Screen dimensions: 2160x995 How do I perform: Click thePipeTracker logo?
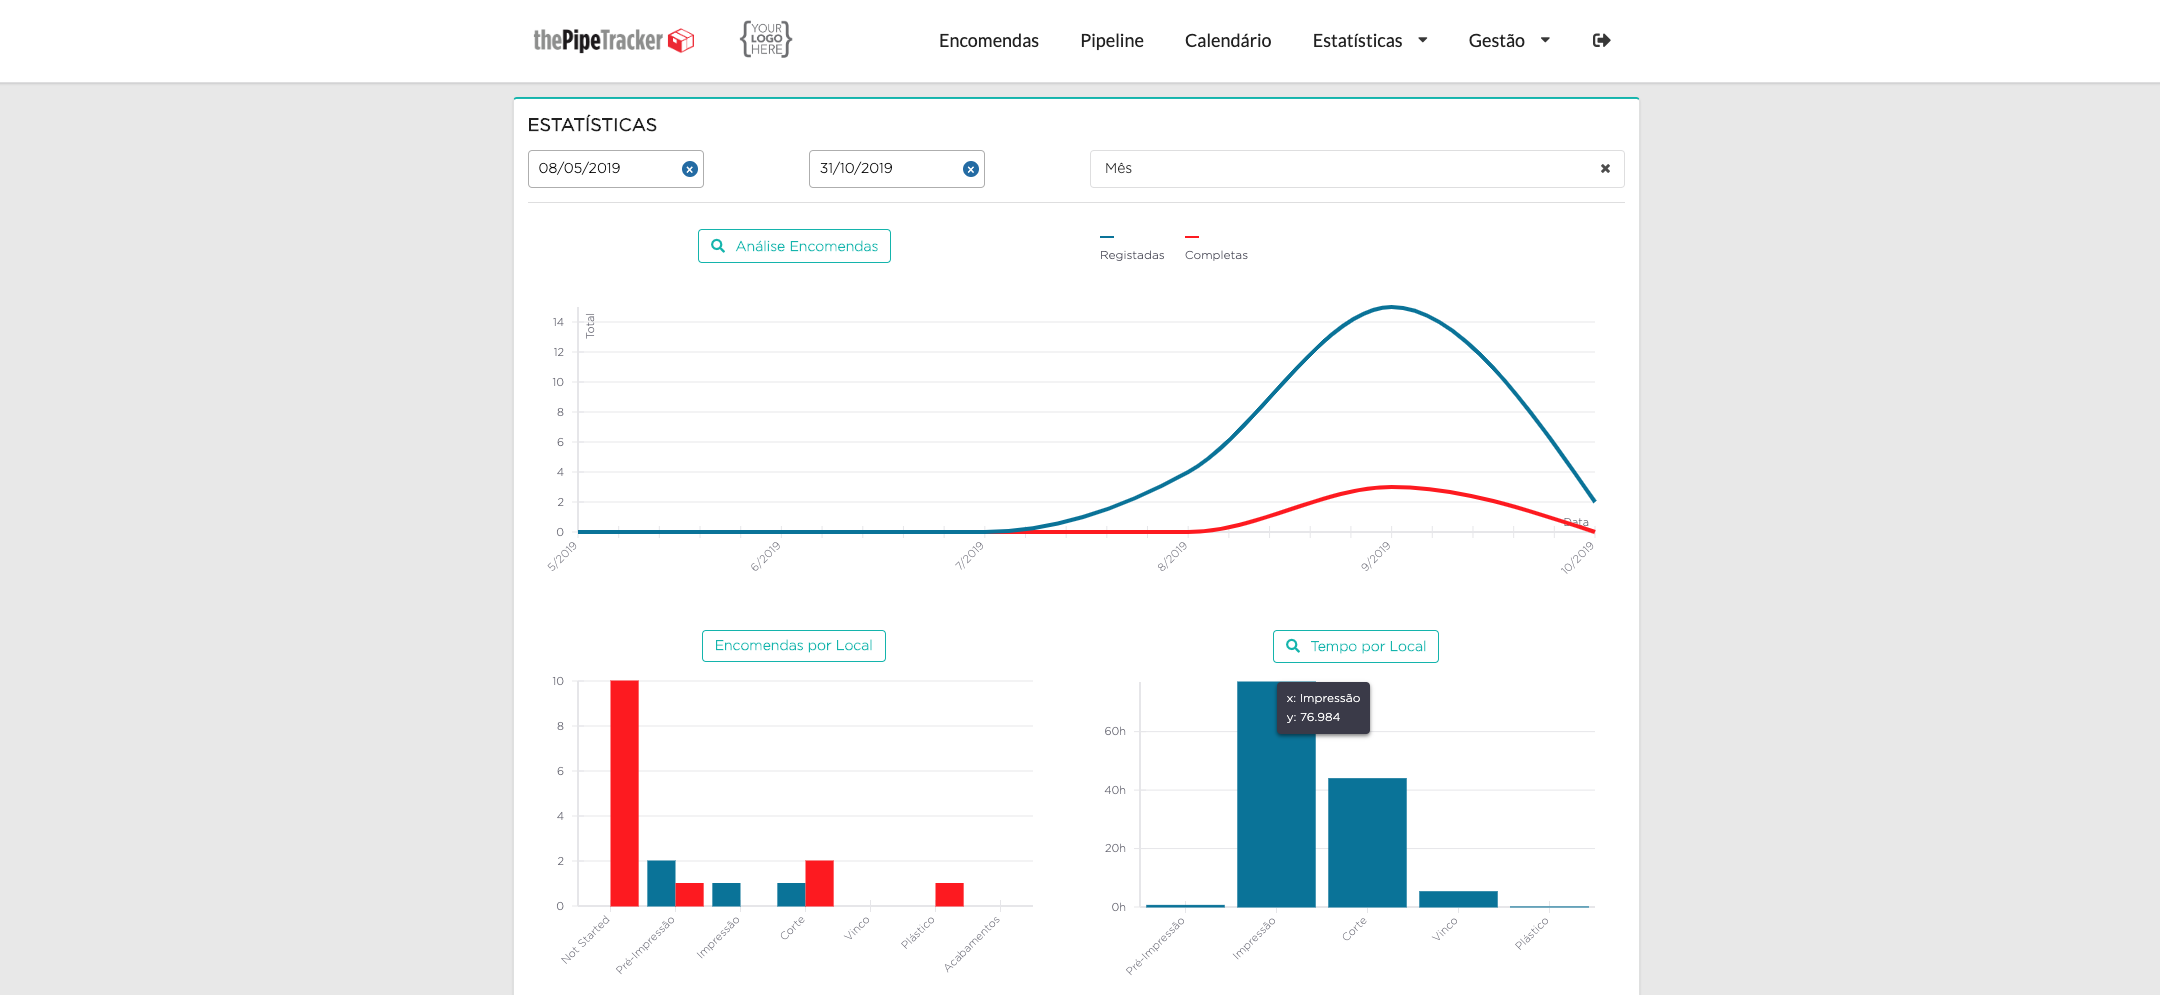613,40
